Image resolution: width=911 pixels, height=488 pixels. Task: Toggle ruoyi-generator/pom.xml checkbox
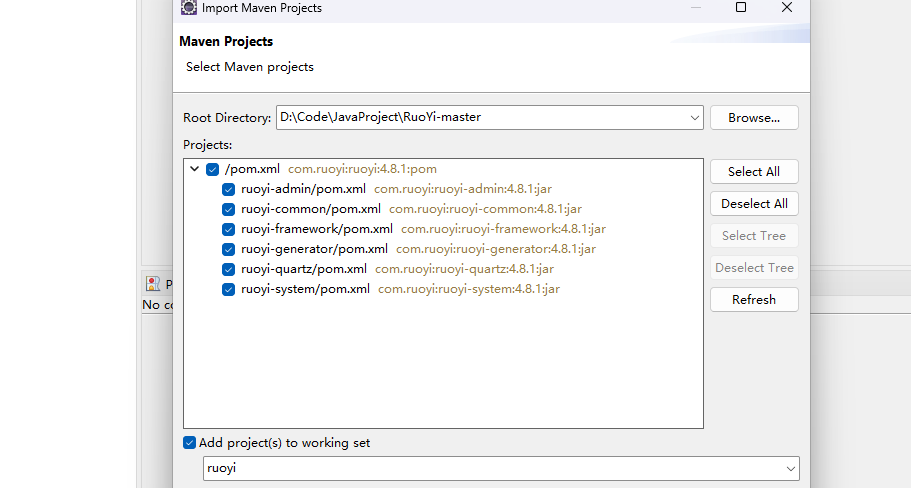point(228,249)
